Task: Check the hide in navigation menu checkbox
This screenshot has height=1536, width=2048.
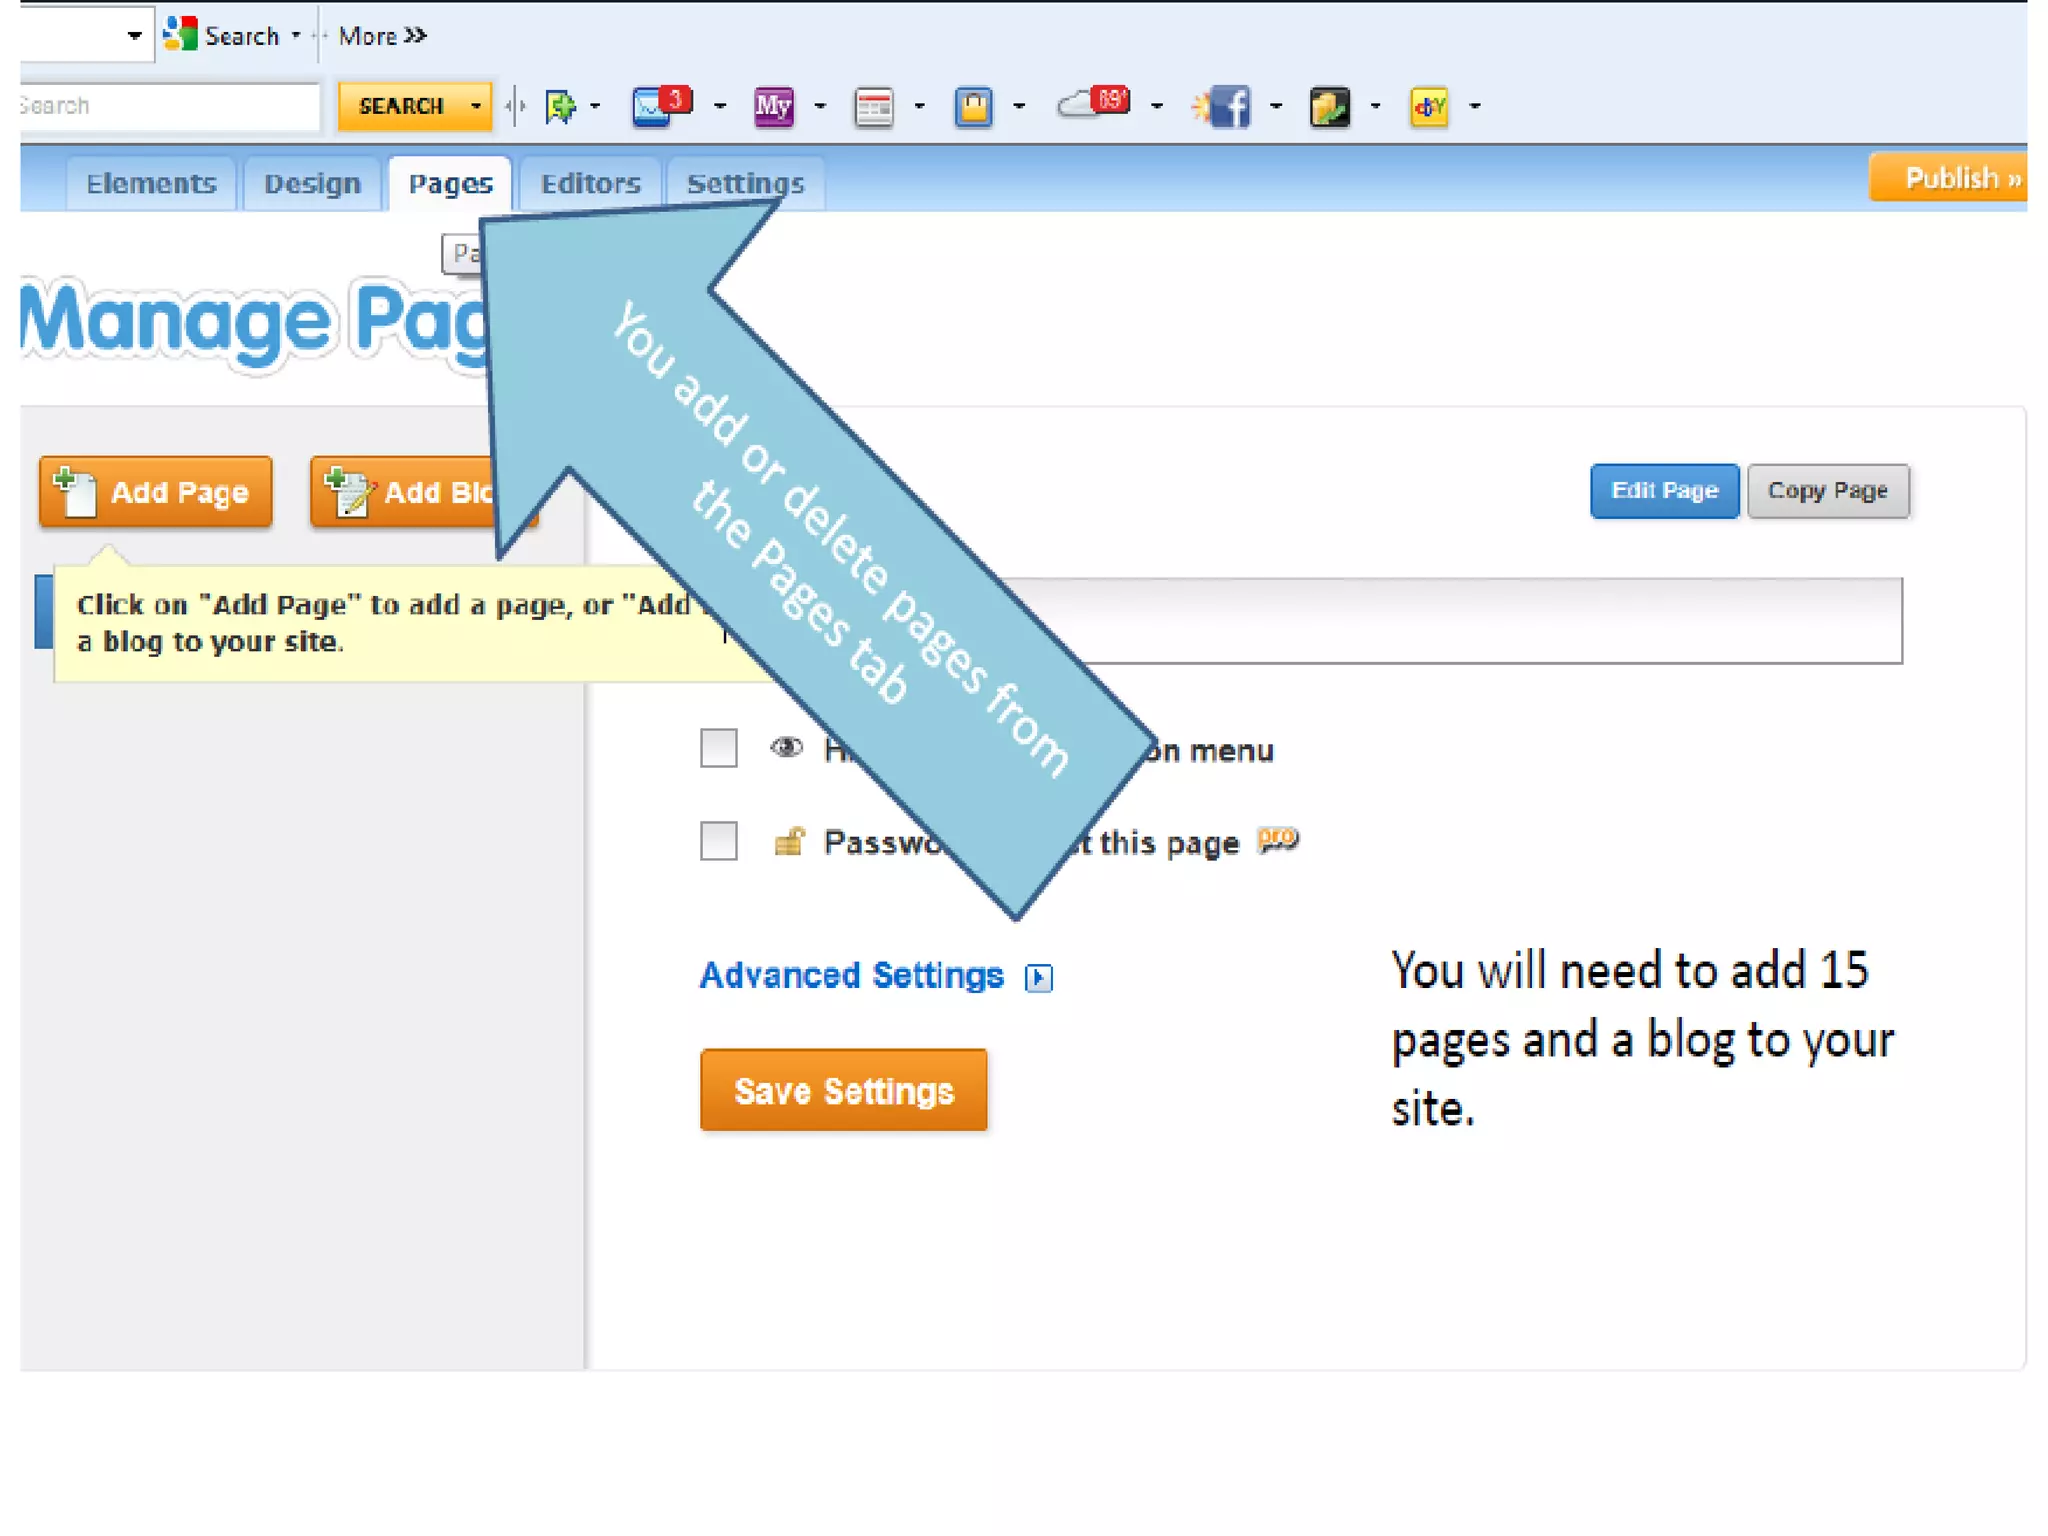Action: tap(718, 748)
